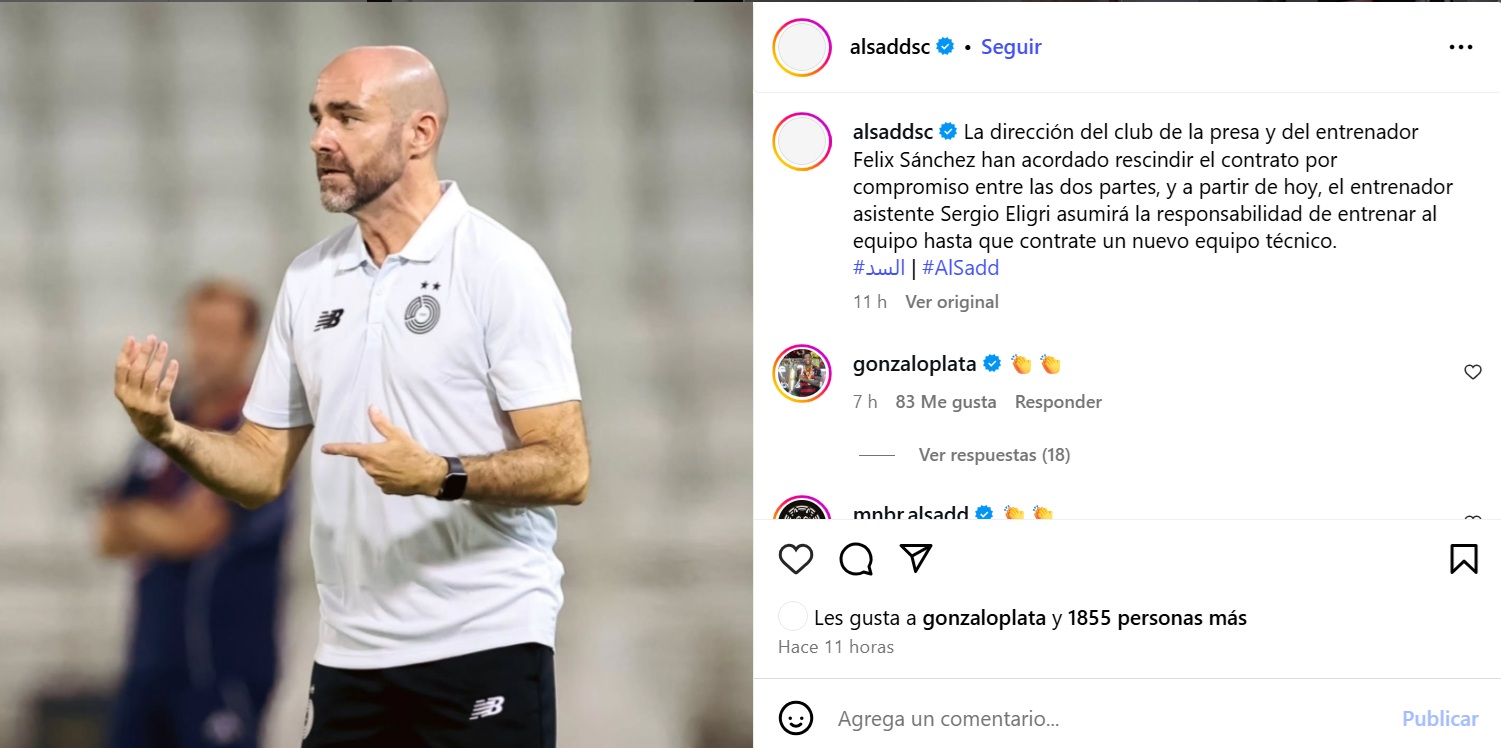Click the coach photo of the post

tap(376, 374)
